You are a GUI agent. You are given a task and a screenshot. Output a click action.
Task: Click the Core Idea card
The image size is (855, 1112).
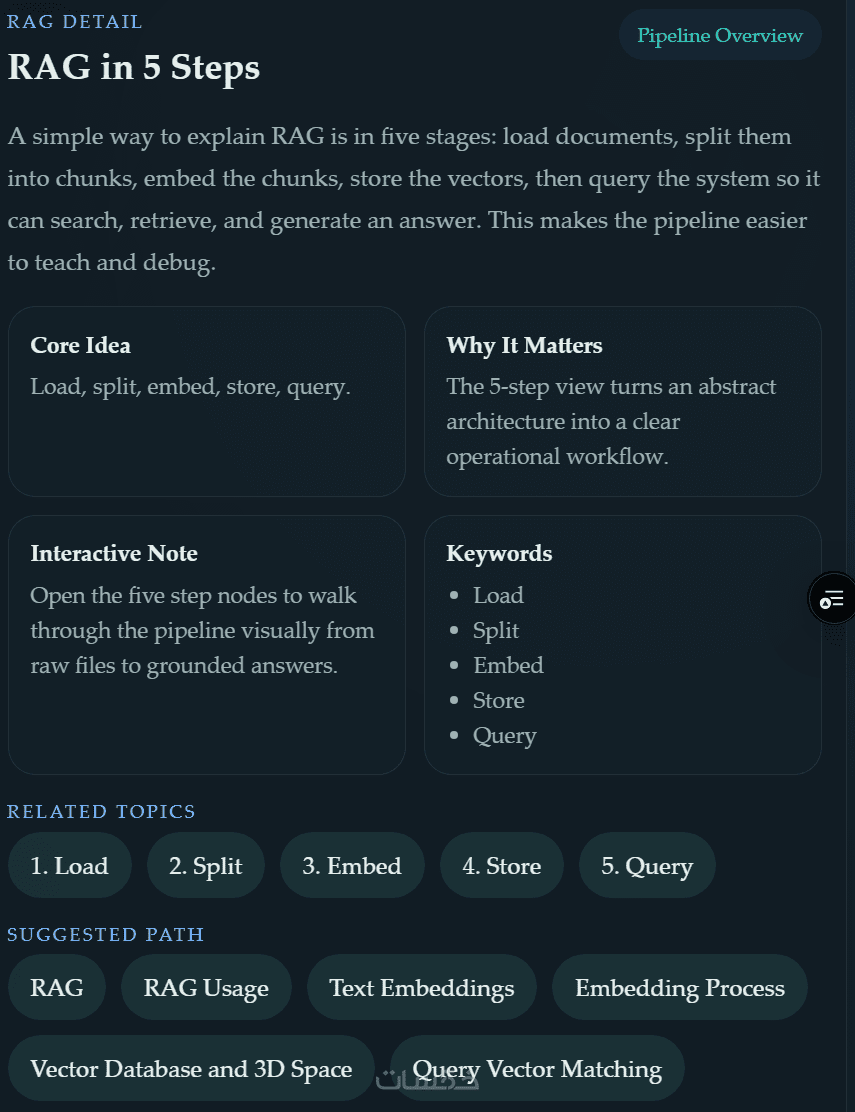[206, 401]
